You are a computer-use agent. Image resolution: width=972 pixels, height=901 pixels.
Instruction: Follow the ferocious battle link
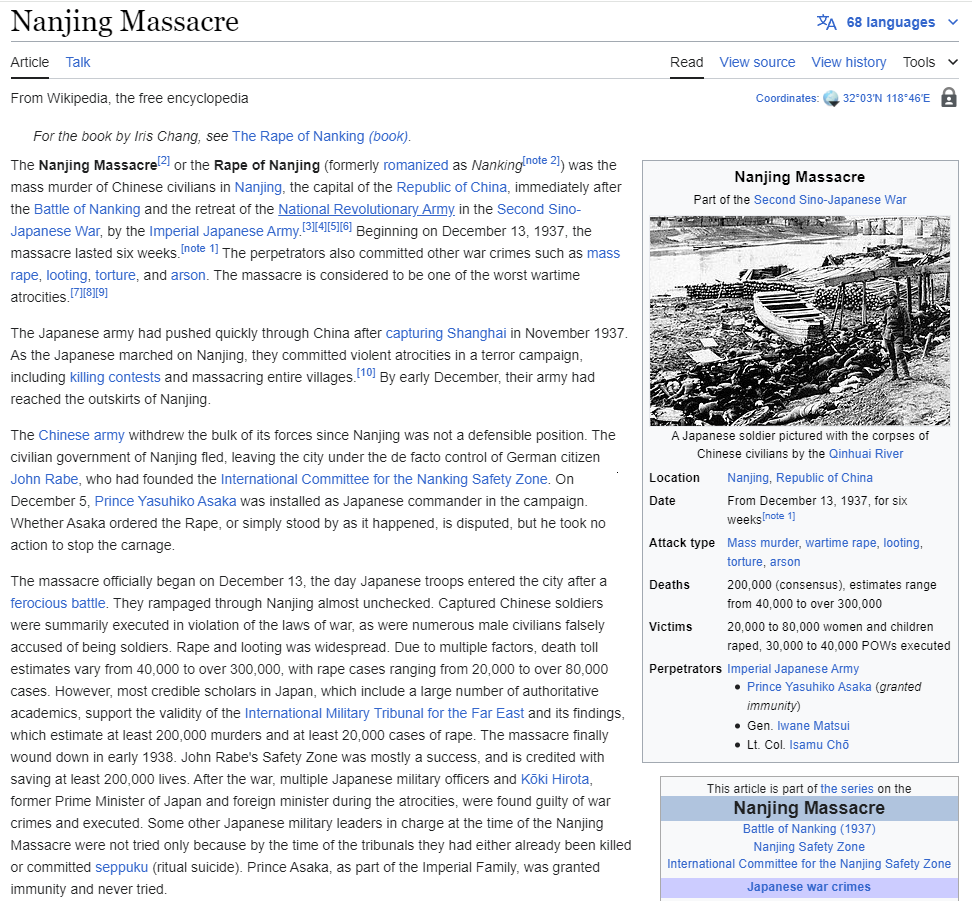(58, 603)
